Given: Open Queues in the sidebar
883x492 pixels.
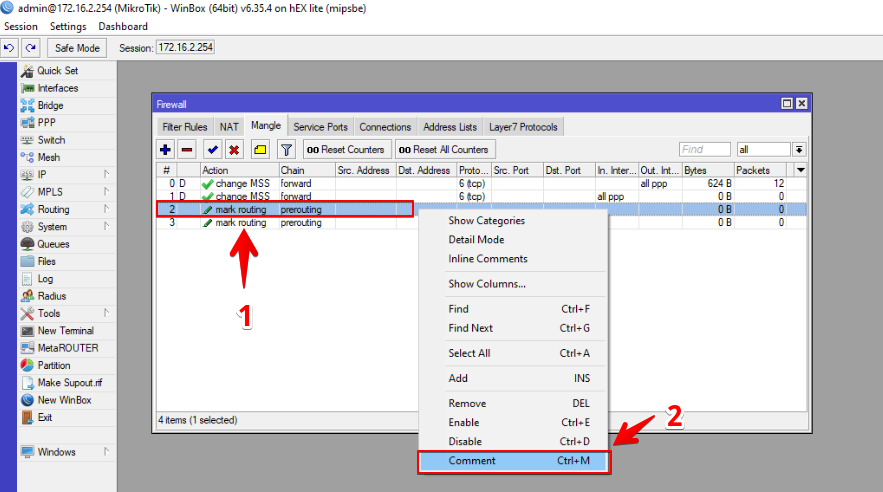Looking at the screenshot, I should (53, 244).
